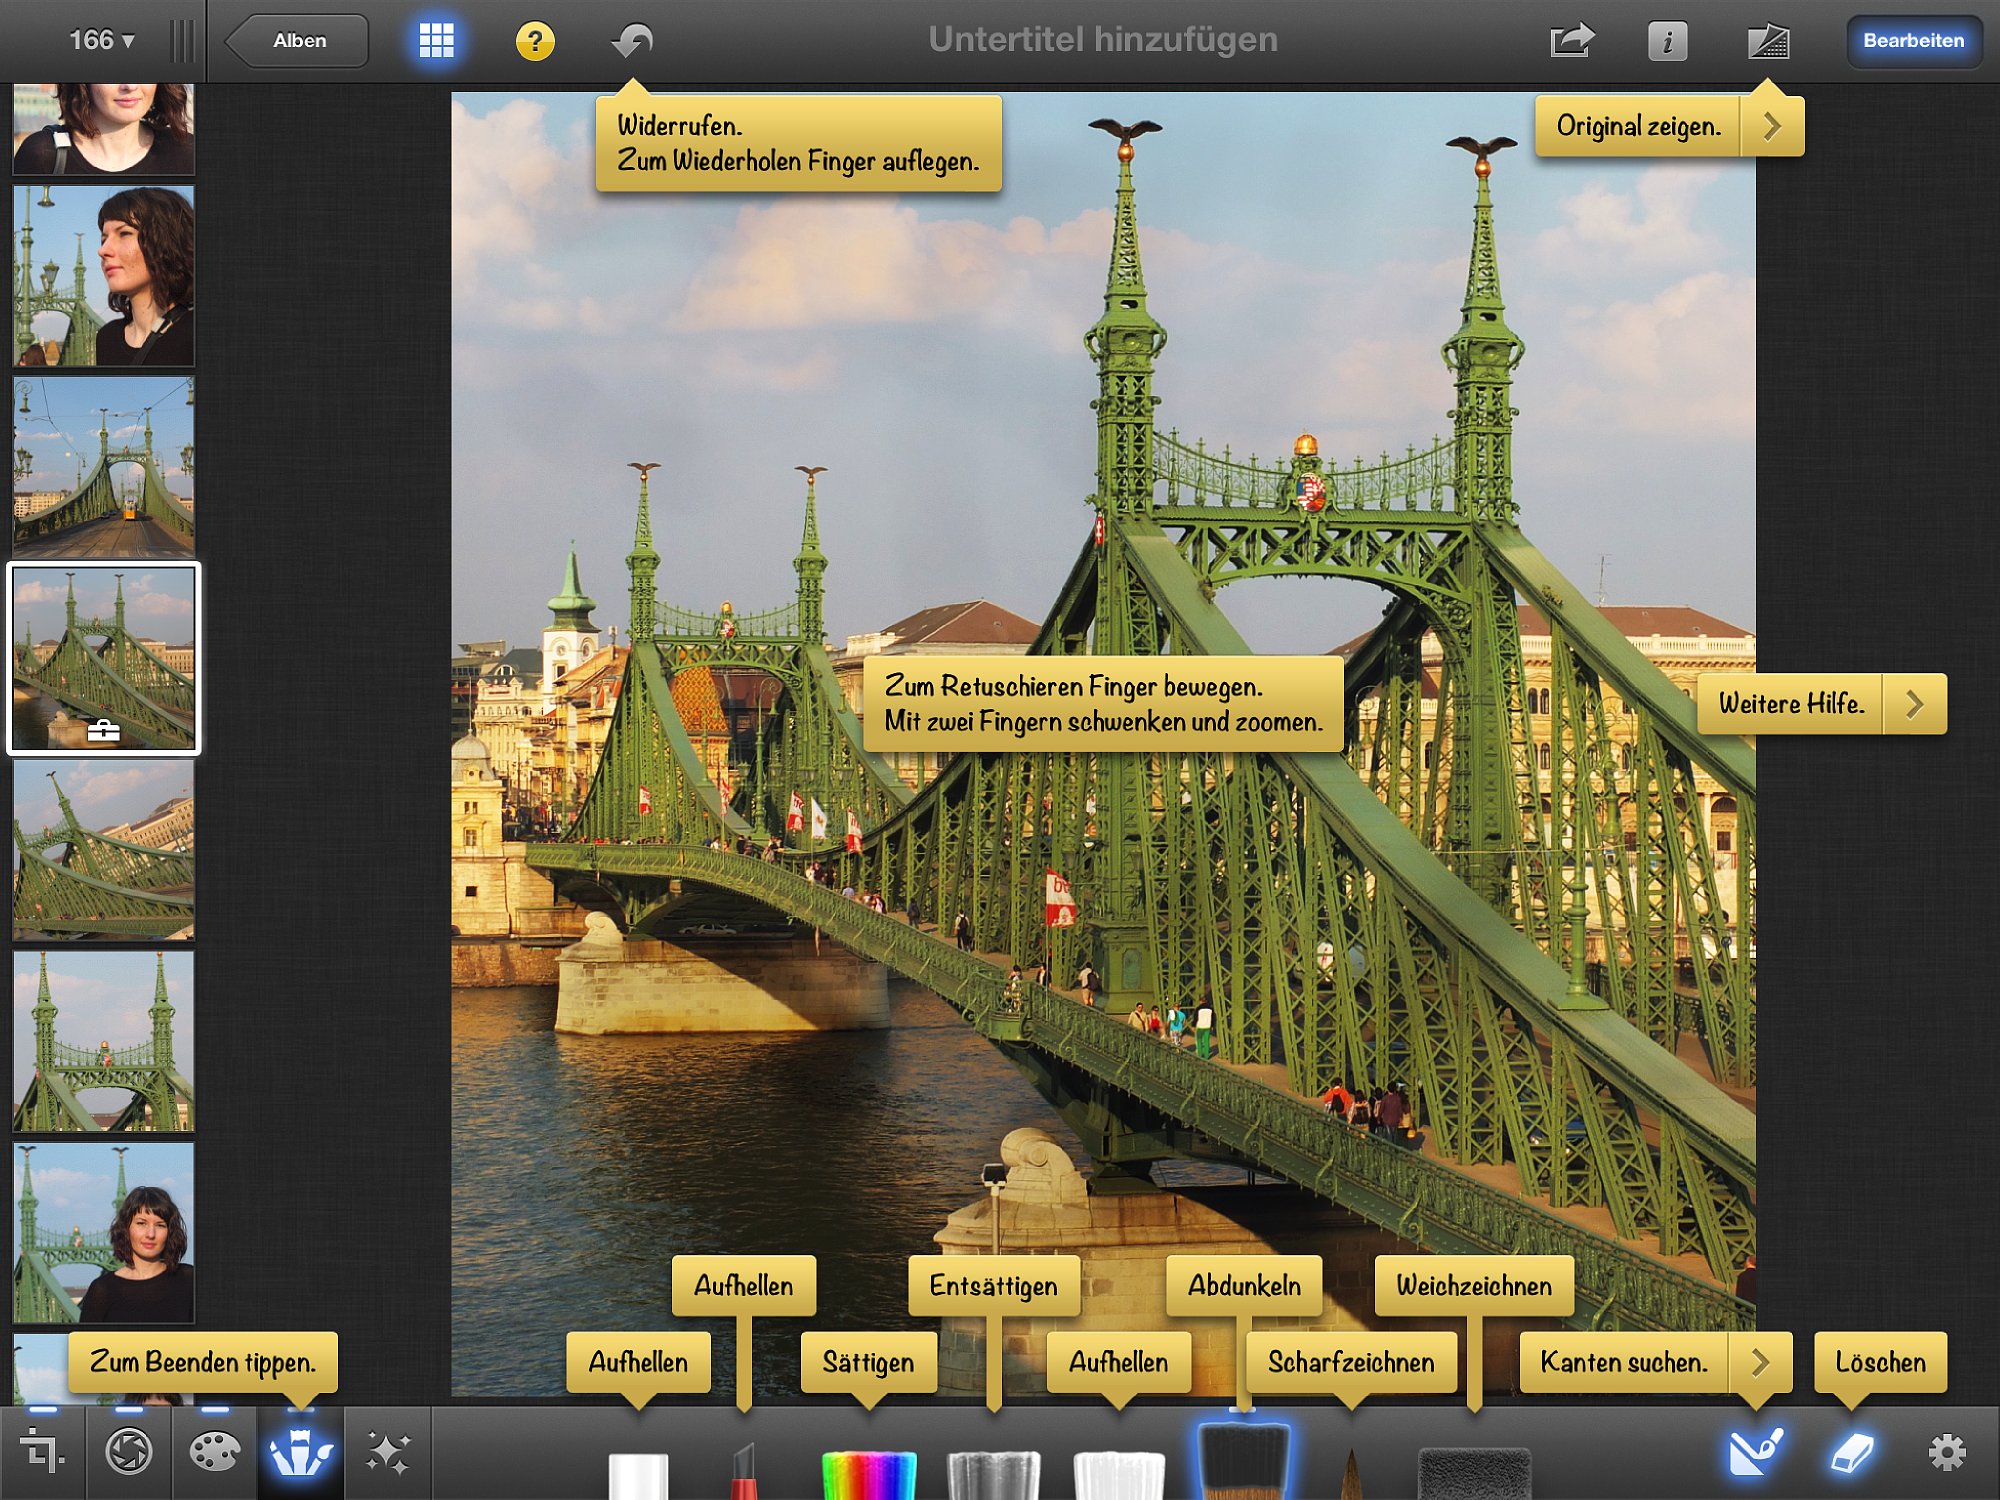Tap Untertitel hinzufügen title field
Viewport: 2000px width, 1500px height.
[1103, 39]
